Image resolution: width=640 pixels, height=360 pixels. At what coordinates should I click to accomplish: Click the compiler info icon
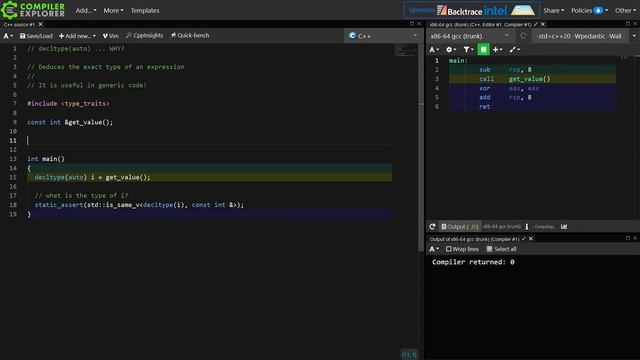point(527,227)
